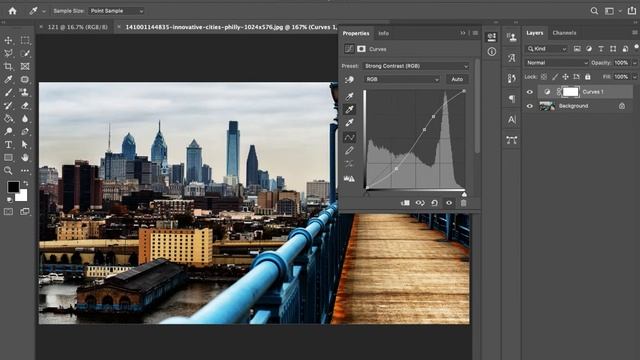Select the Blur droplet tool
Image resolution: width=640 pixels, height=360 pixels.
pyautogui.click(x=25, y=118)
